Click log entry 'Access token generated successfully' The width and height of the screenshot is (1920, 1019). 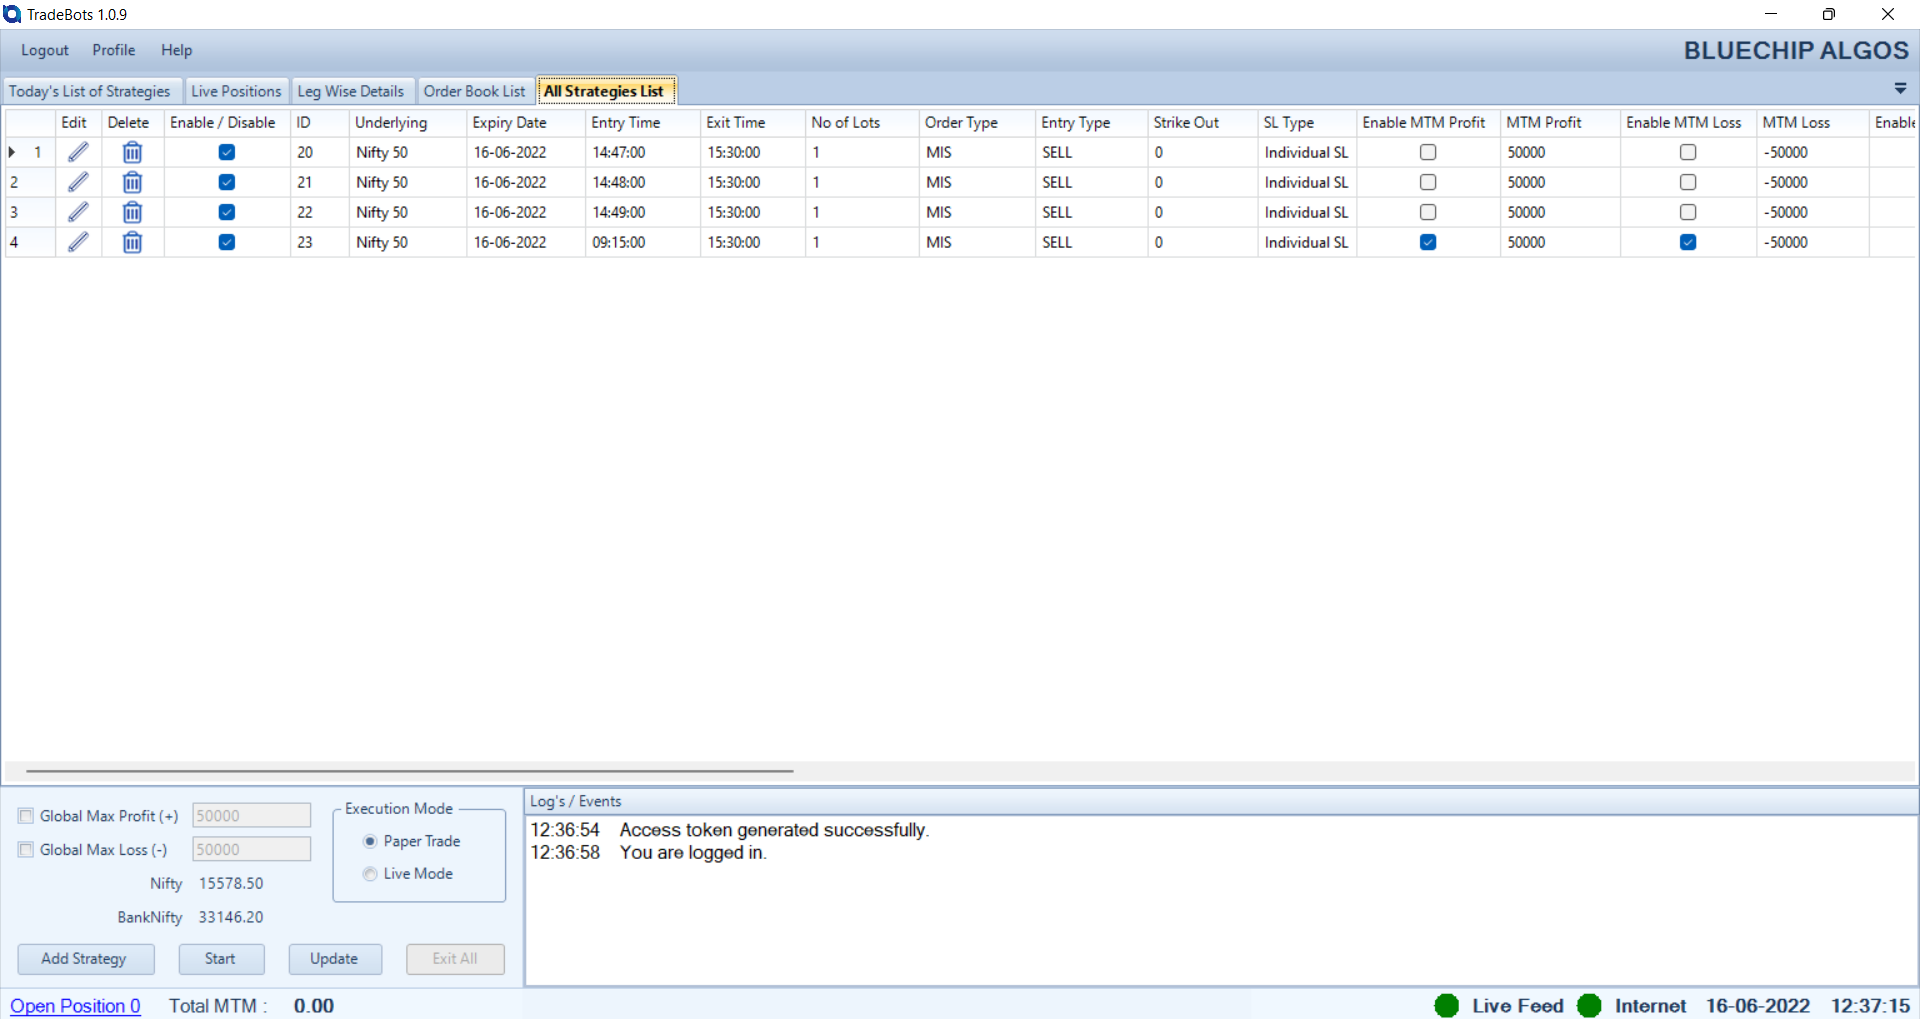pyautogui.click(x=774, y=830)
